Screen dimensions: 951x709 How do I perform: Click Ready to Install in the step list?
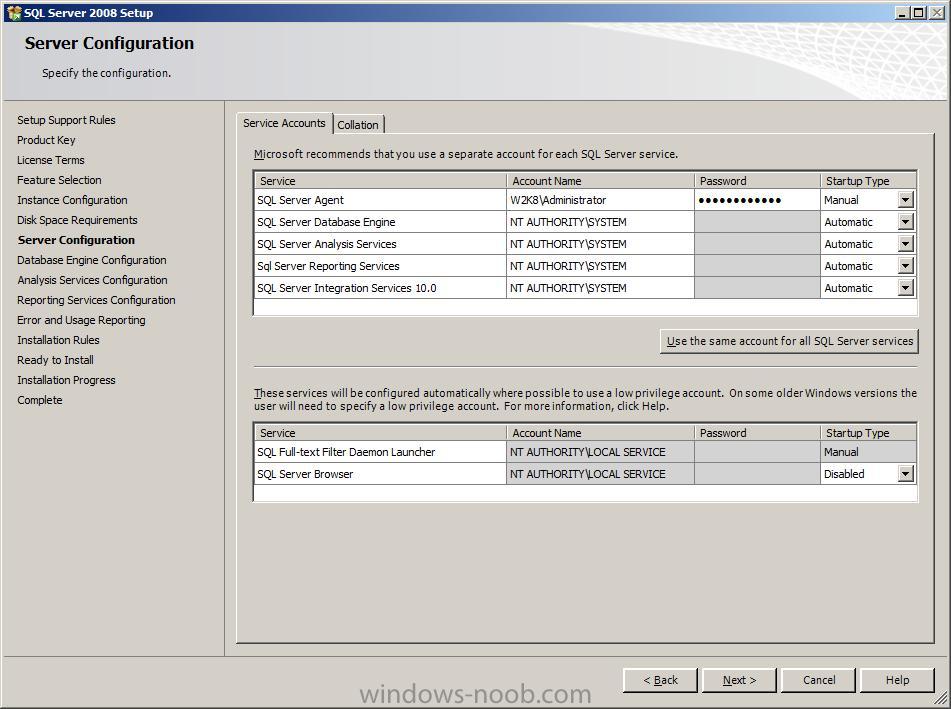55,360
